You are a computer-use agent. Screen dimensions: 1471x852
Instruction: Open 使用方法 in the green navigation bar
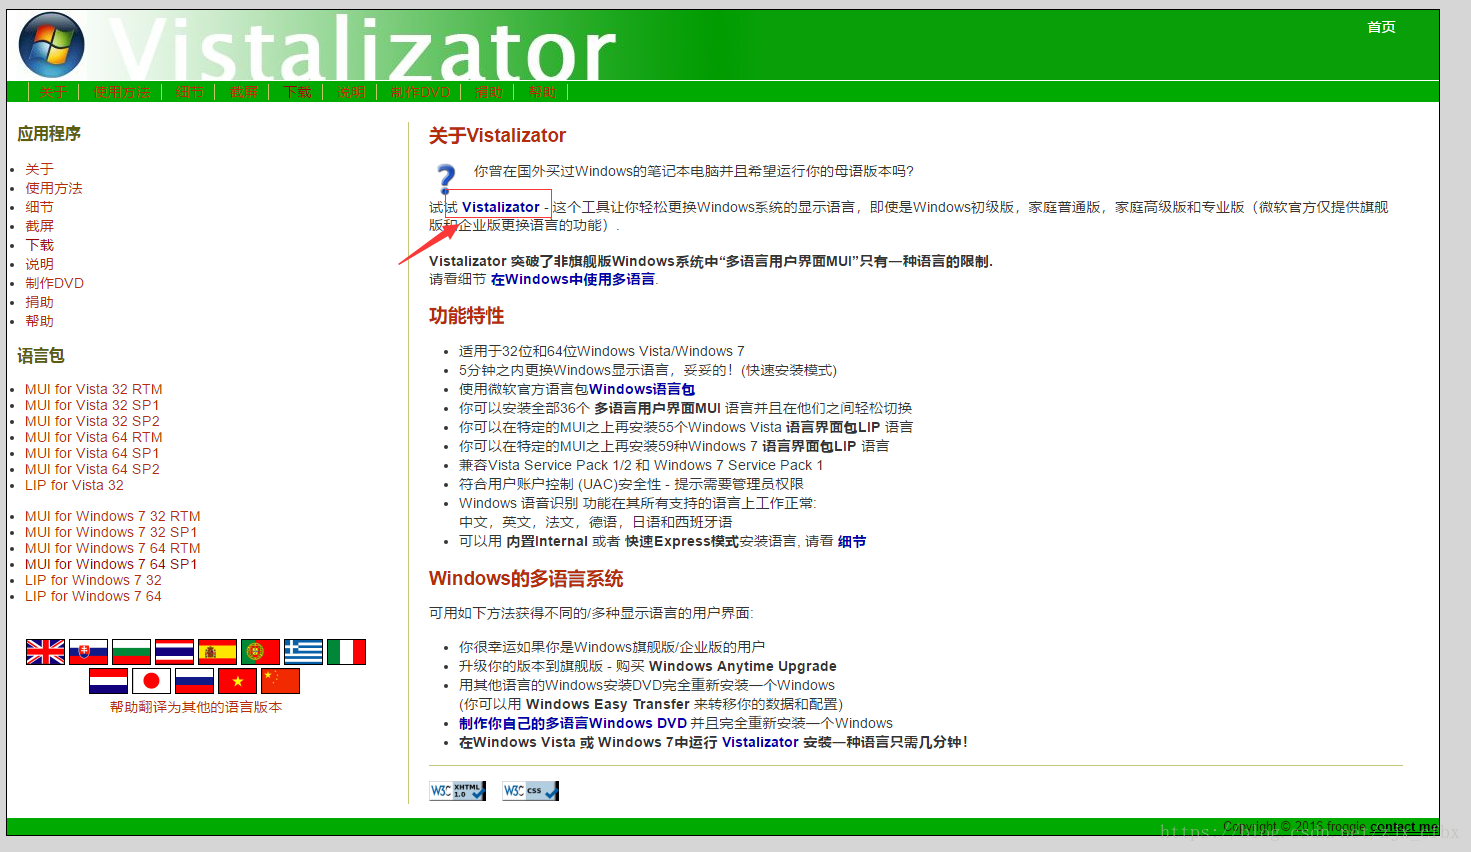122,92
